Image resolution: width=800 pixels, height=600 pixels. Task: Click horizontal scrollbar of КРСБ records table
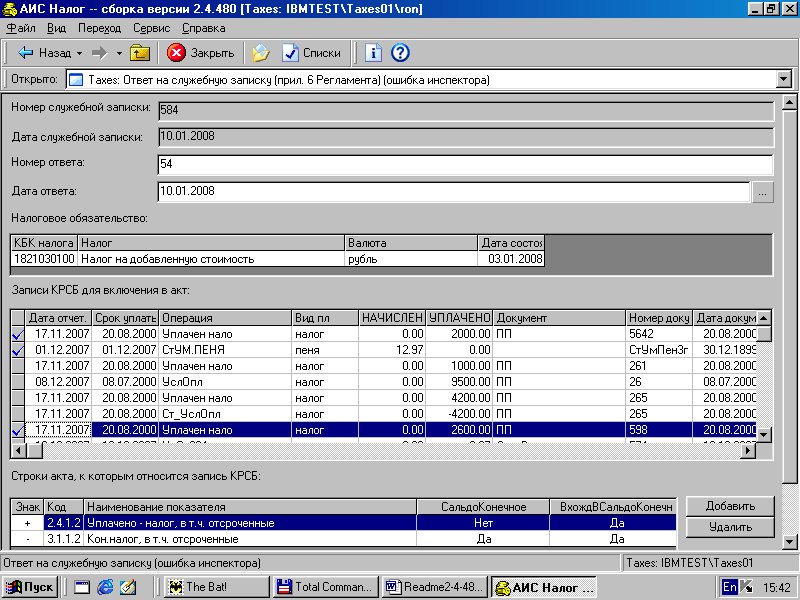pyautogui.click(x=380, y=452)
